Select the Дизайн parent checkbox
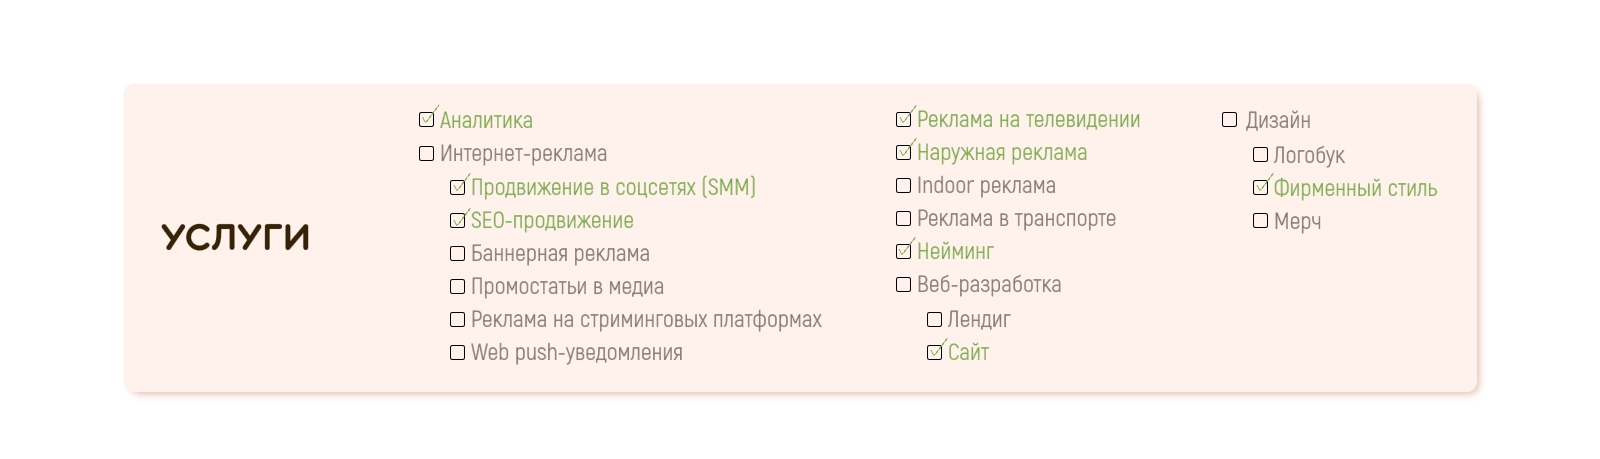Screen dimensions: 1600x459 tap(1230, 120)
